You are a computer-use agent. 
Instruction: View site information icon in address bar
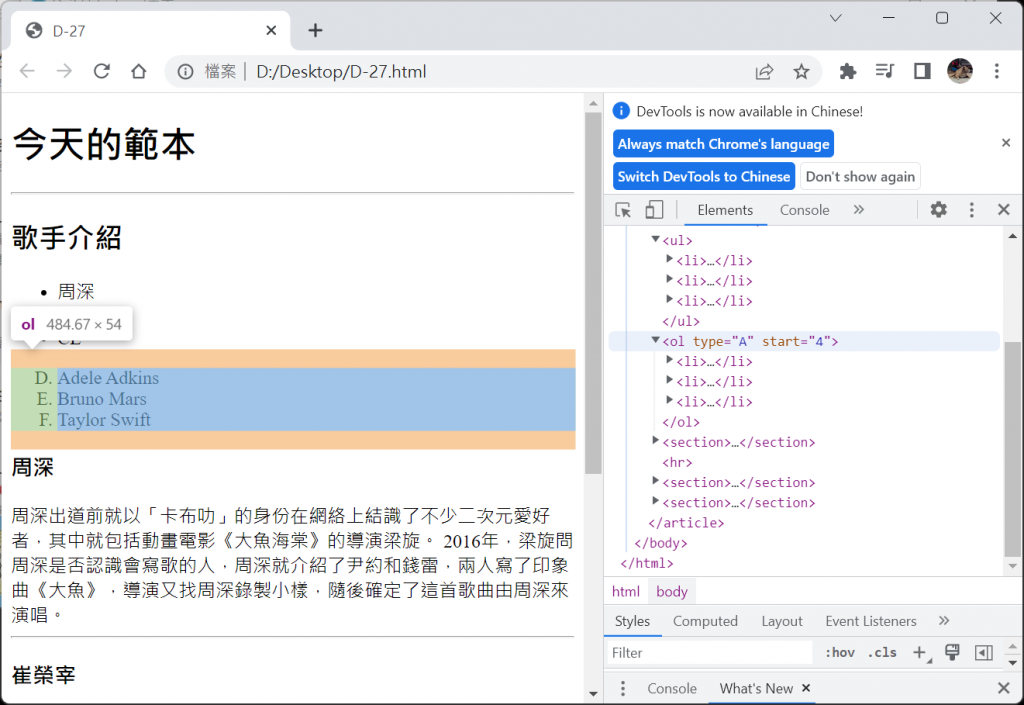(x=185, y=72)
